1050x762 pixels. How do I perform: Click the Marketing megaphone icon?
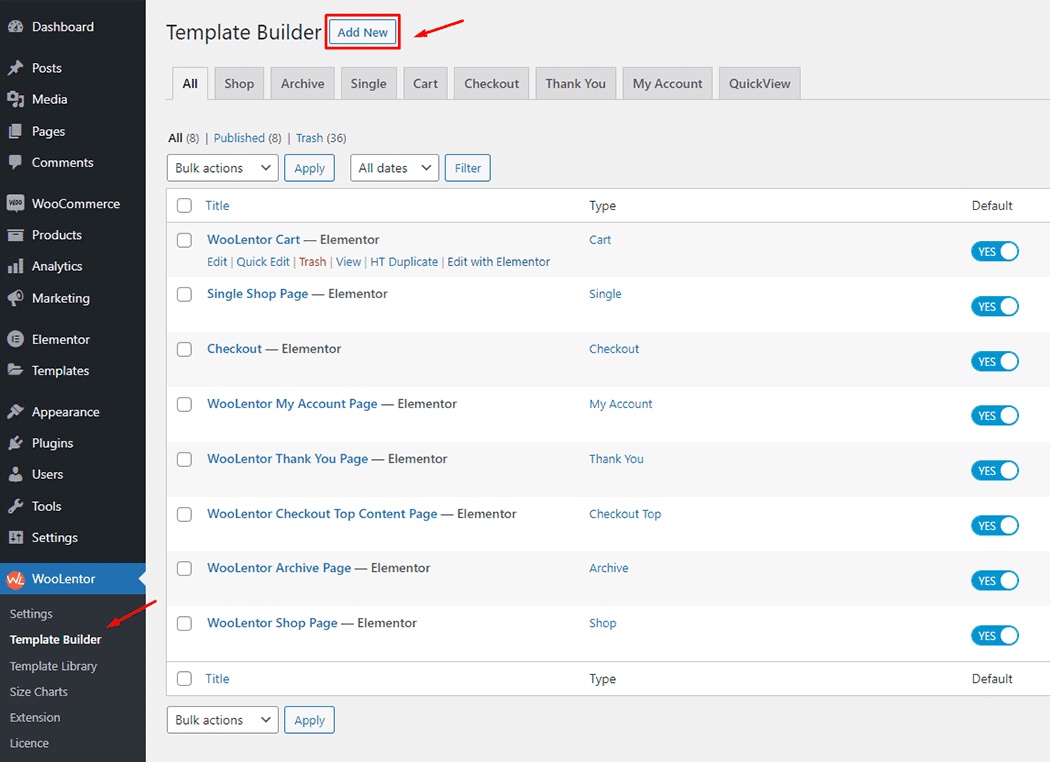[x=16, y=298]
